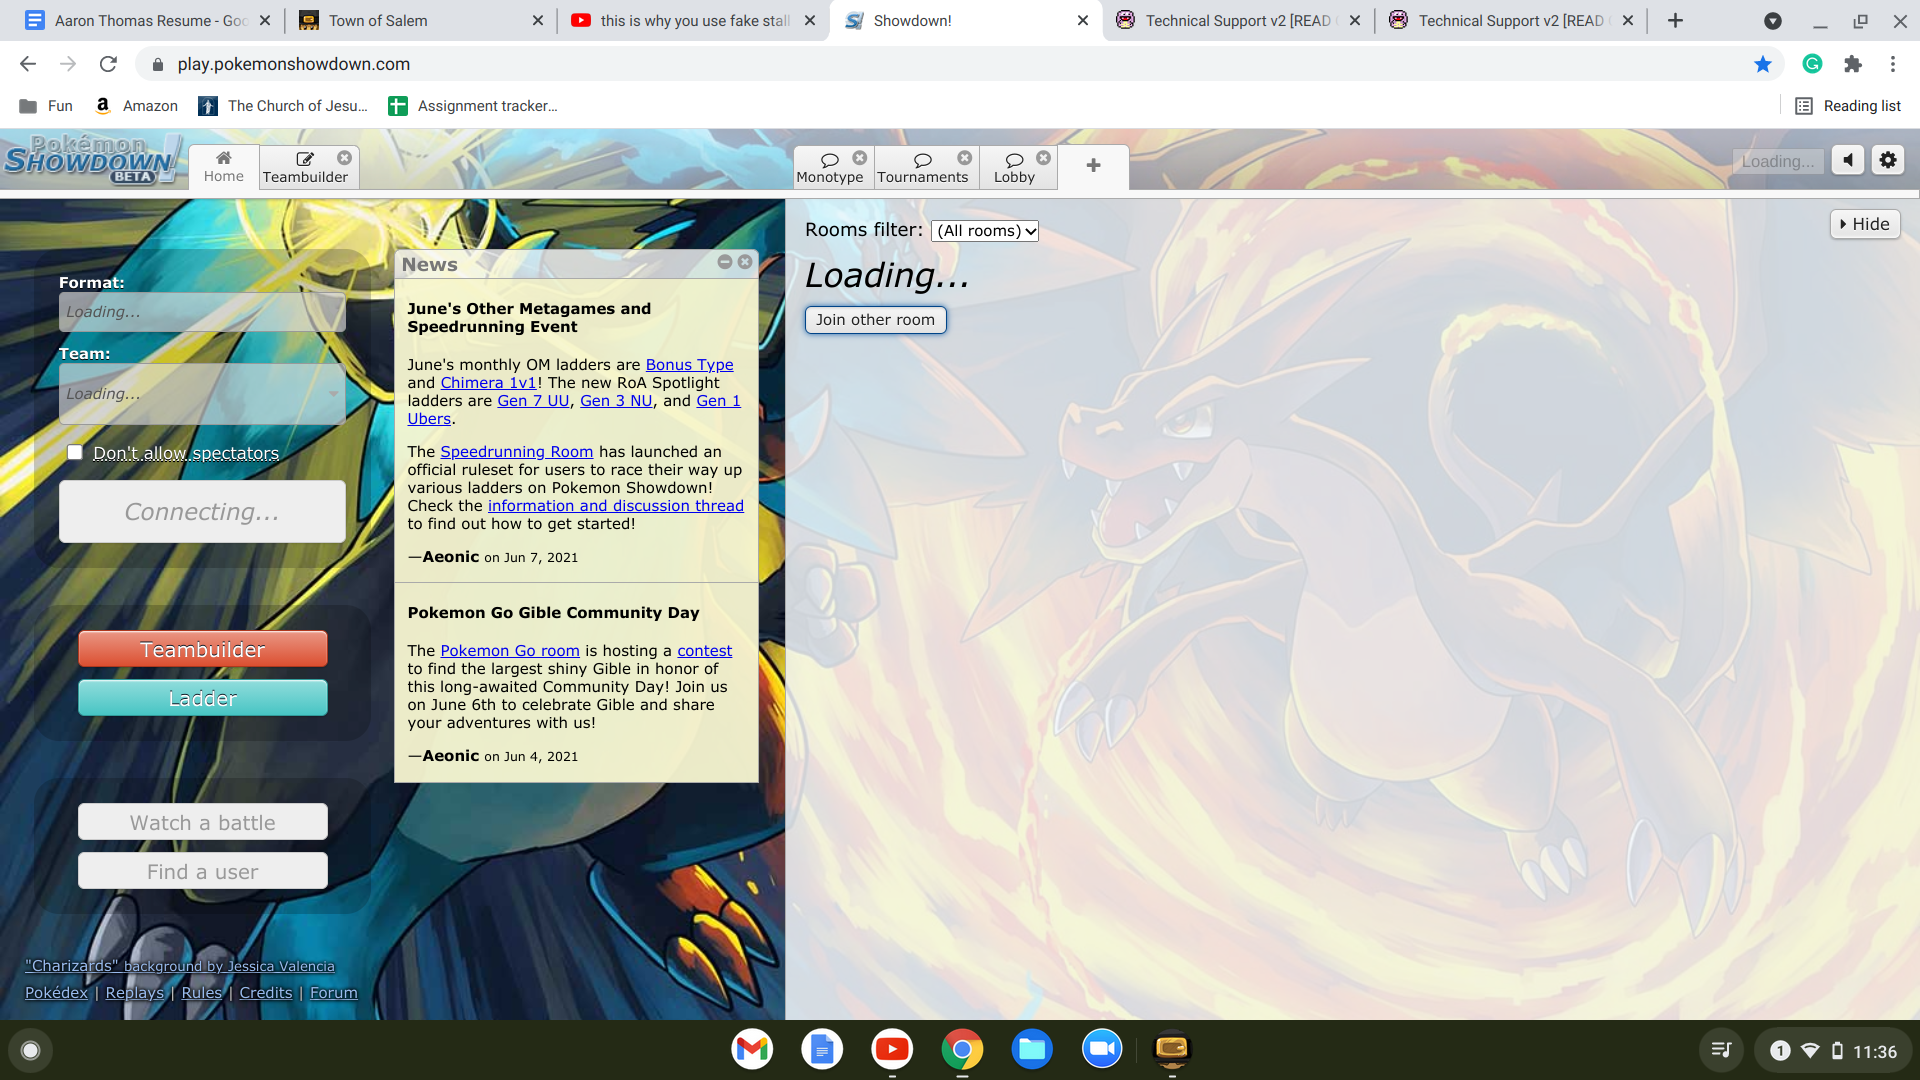
Task: Launch Gmail from the shelf
Action: (752, 1049)
